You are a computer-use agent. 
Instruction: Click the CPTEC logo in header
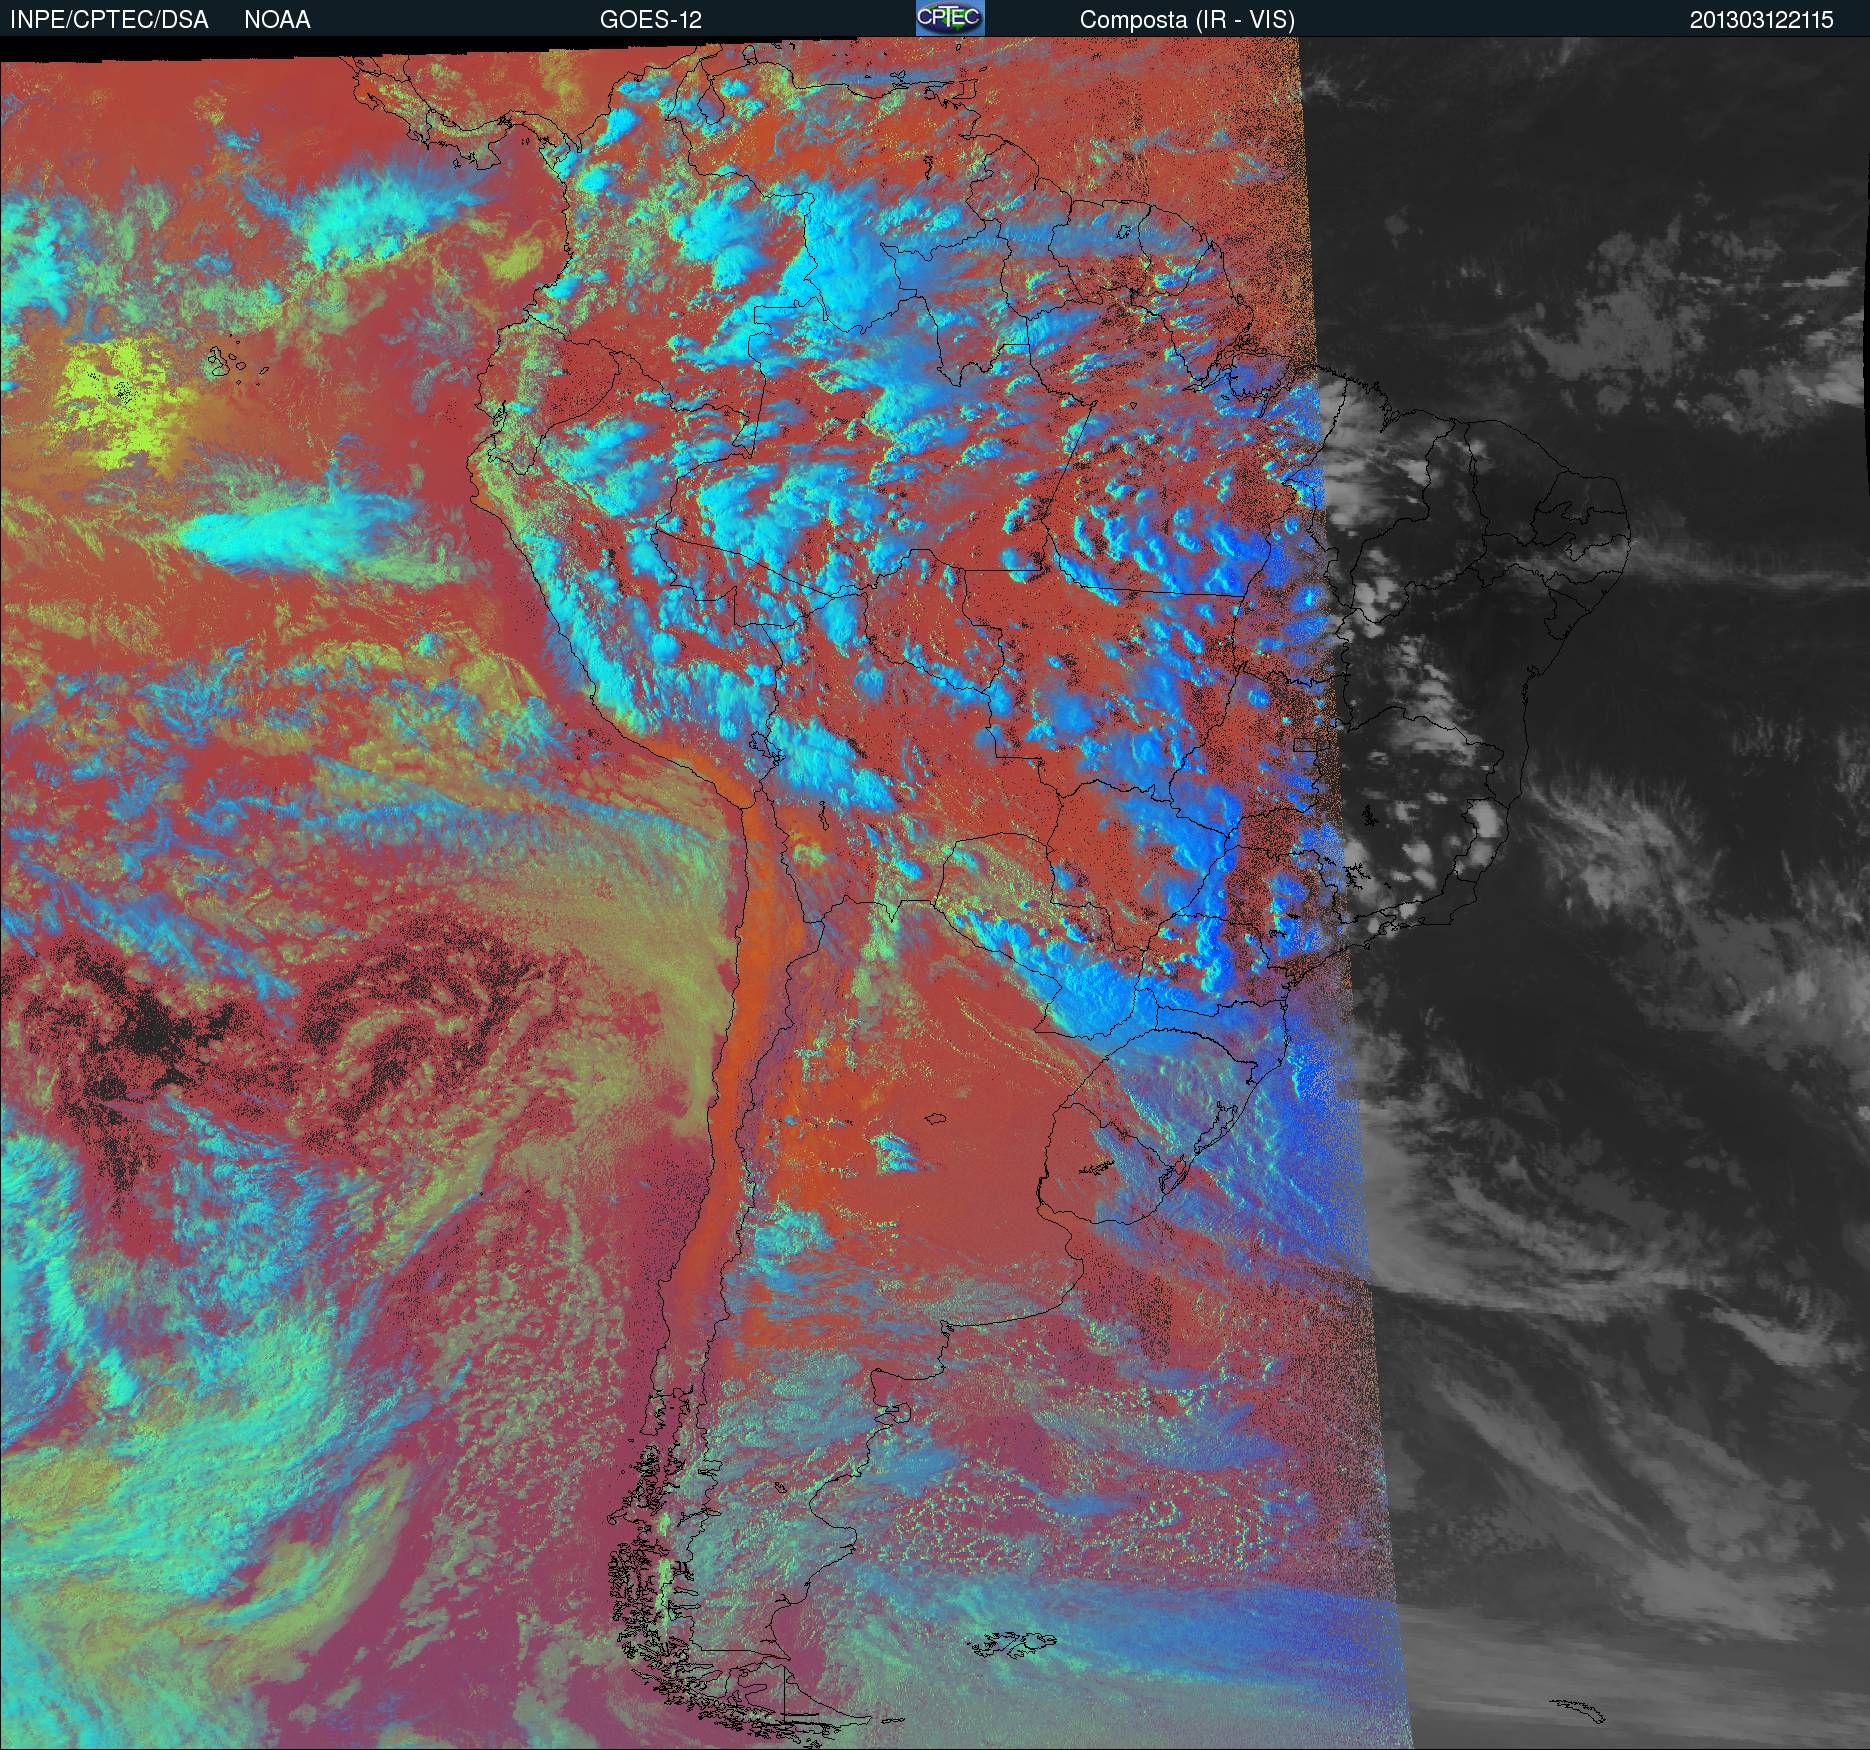(950, 18)
